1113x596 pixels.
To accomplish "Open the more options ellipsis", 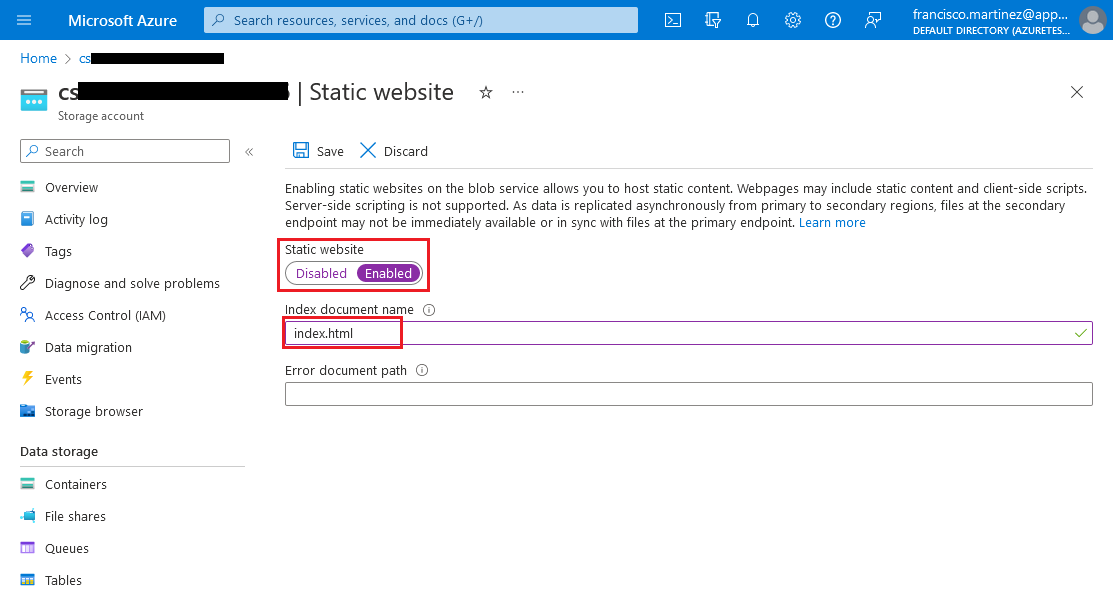I will point(518,92).
